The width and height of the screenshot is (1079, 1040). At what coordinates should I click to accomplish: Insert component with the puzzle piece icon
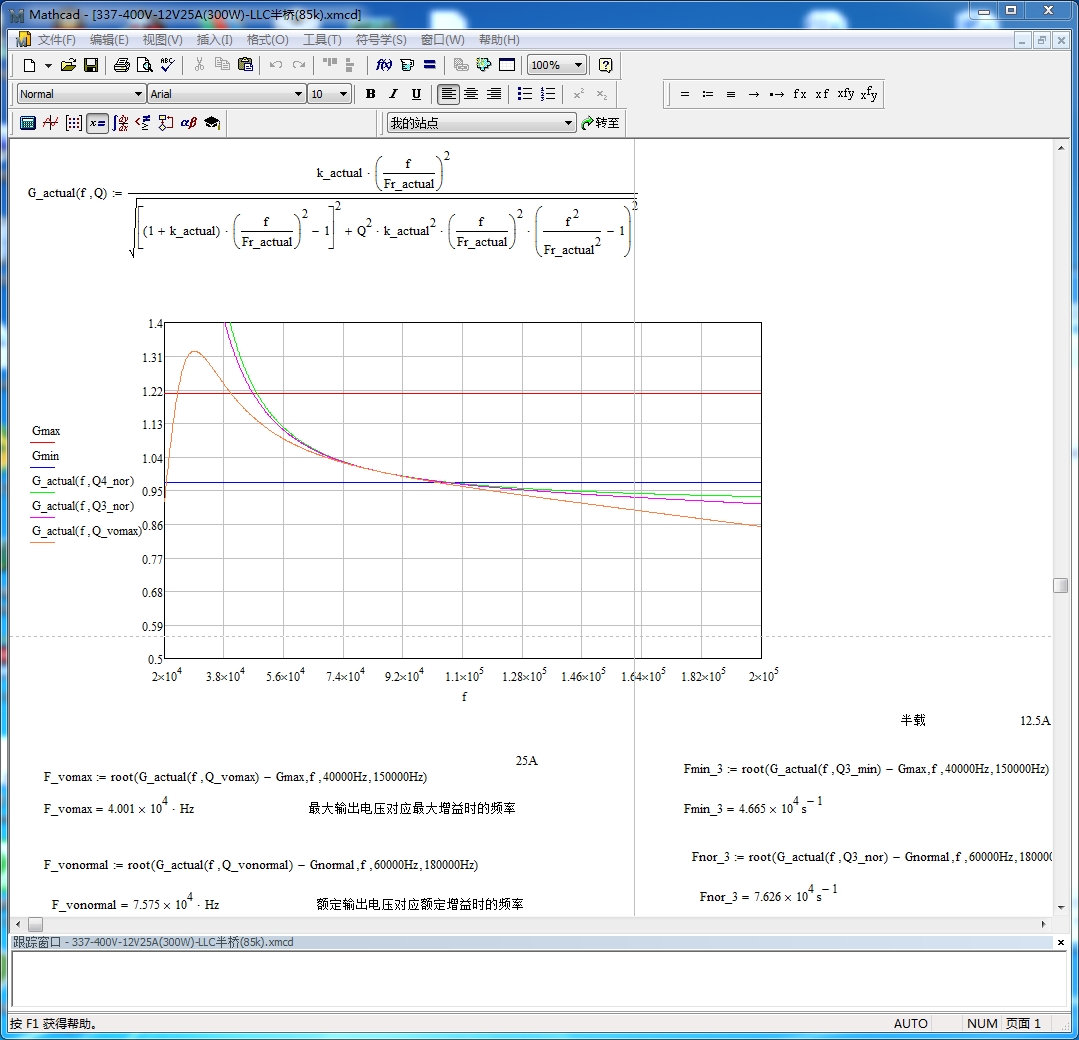coord(484,65)
